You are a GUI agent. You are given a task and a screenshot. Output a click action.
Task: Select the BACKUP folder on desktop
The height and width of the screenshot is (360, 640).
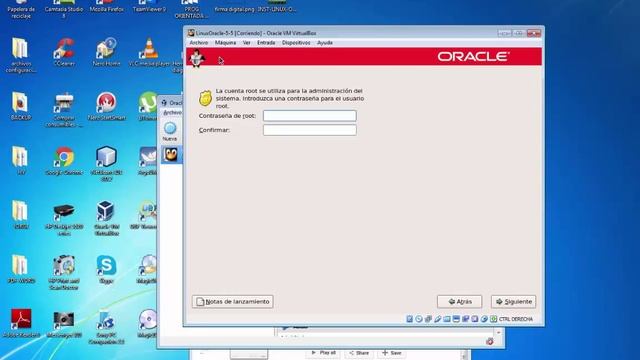point(20,106)
